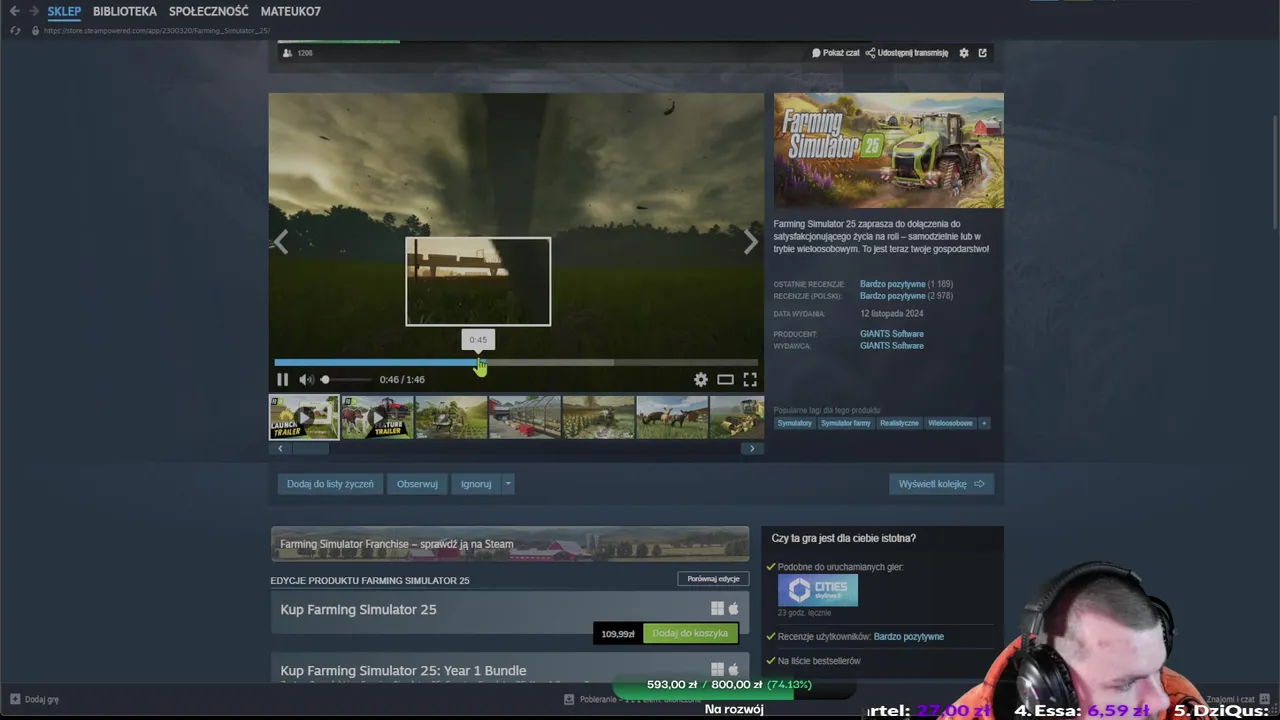Open the SPOŁECZNOŚĆ tab
The height and width of the screenshot is (720, 1280).
click(209, 11)
